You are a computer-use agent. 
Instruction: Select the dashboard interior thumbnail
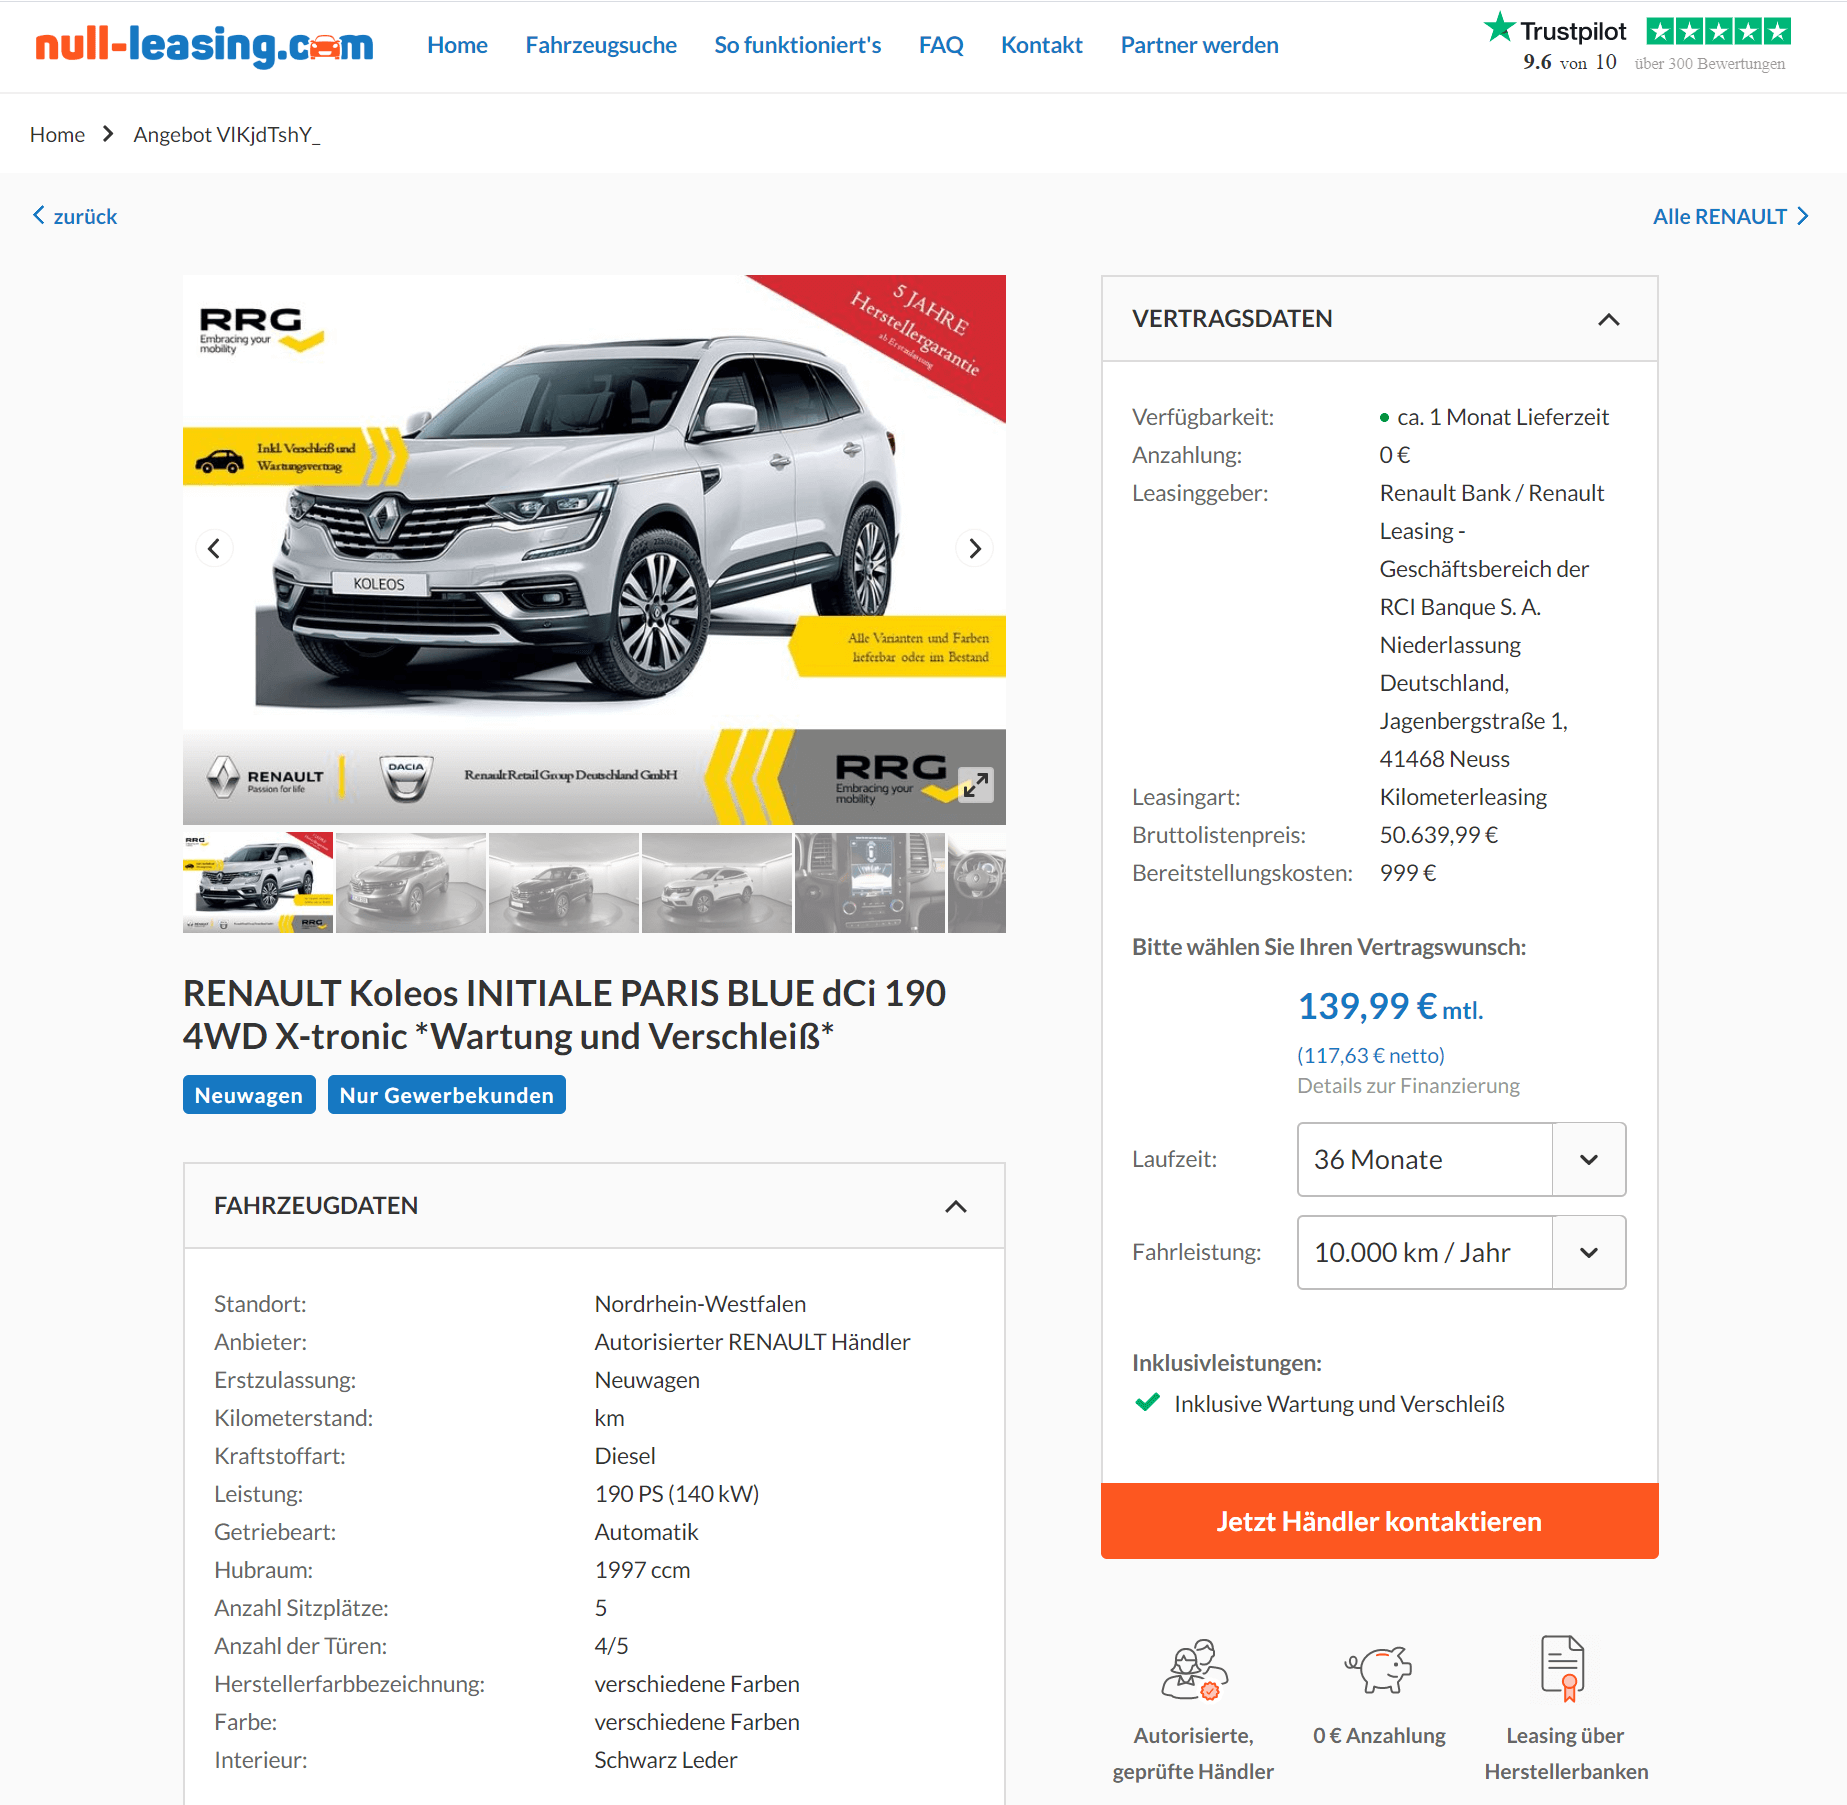click(869, 882)
